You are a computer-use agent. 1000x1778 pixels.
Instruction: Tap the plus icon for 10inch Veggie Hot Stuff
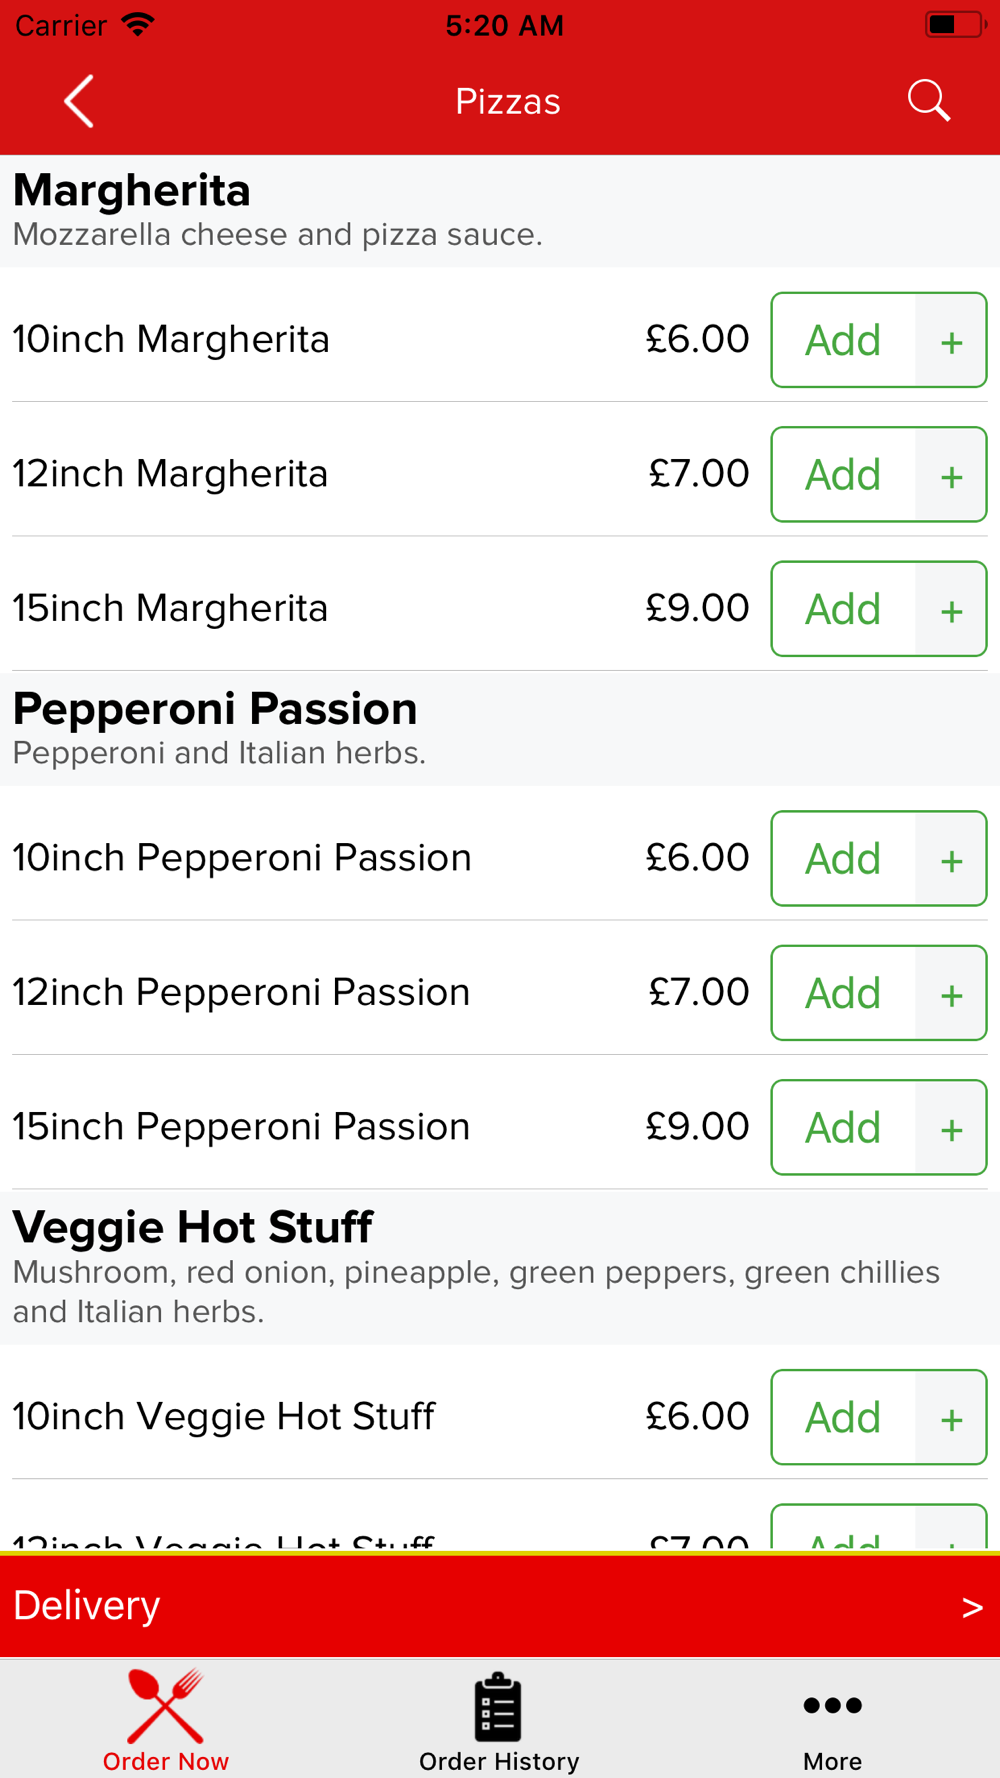coord(951,1418)
